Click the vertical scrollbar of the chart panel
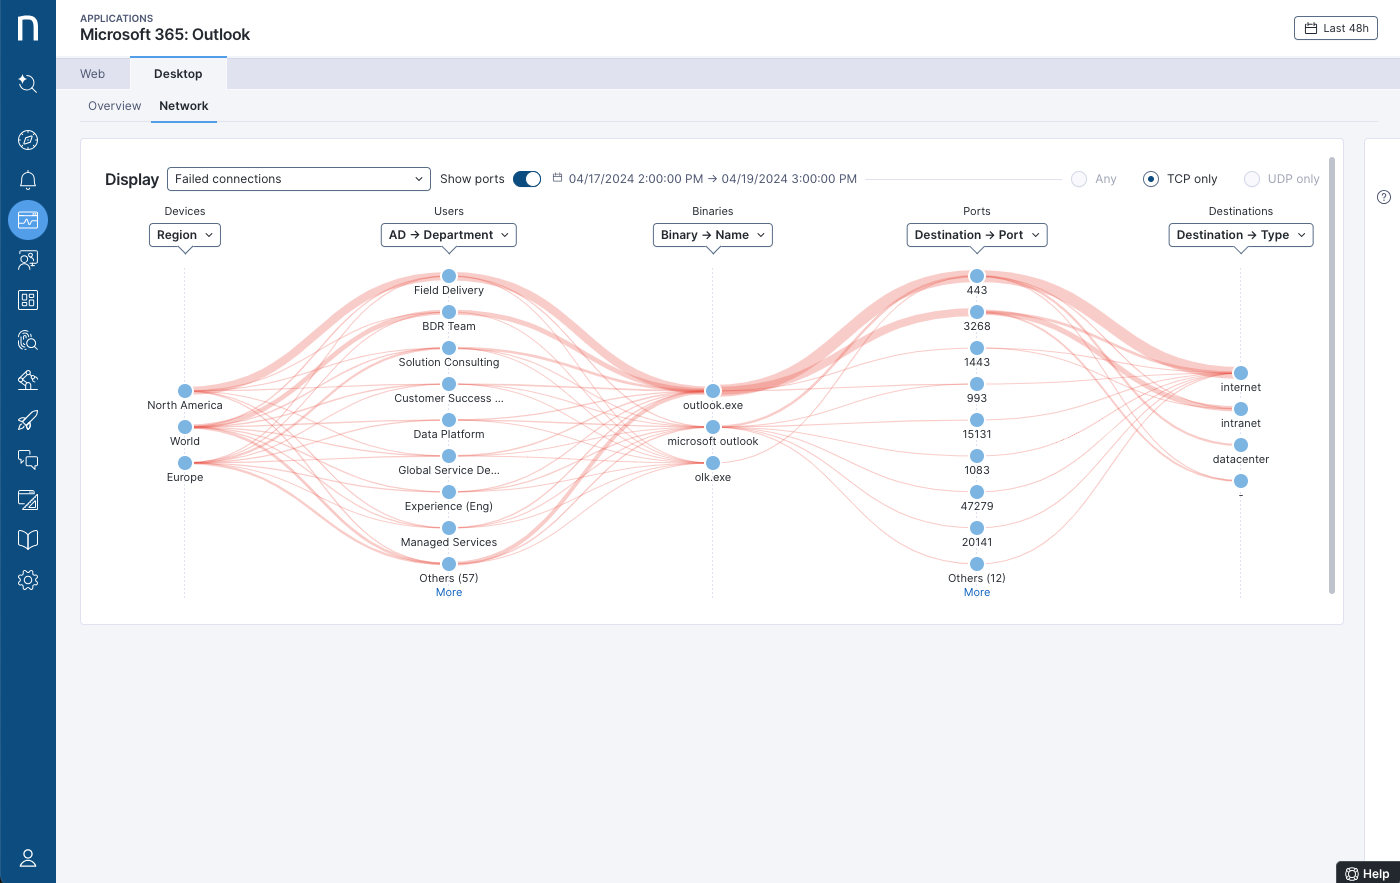 (x=1330, y=375)
